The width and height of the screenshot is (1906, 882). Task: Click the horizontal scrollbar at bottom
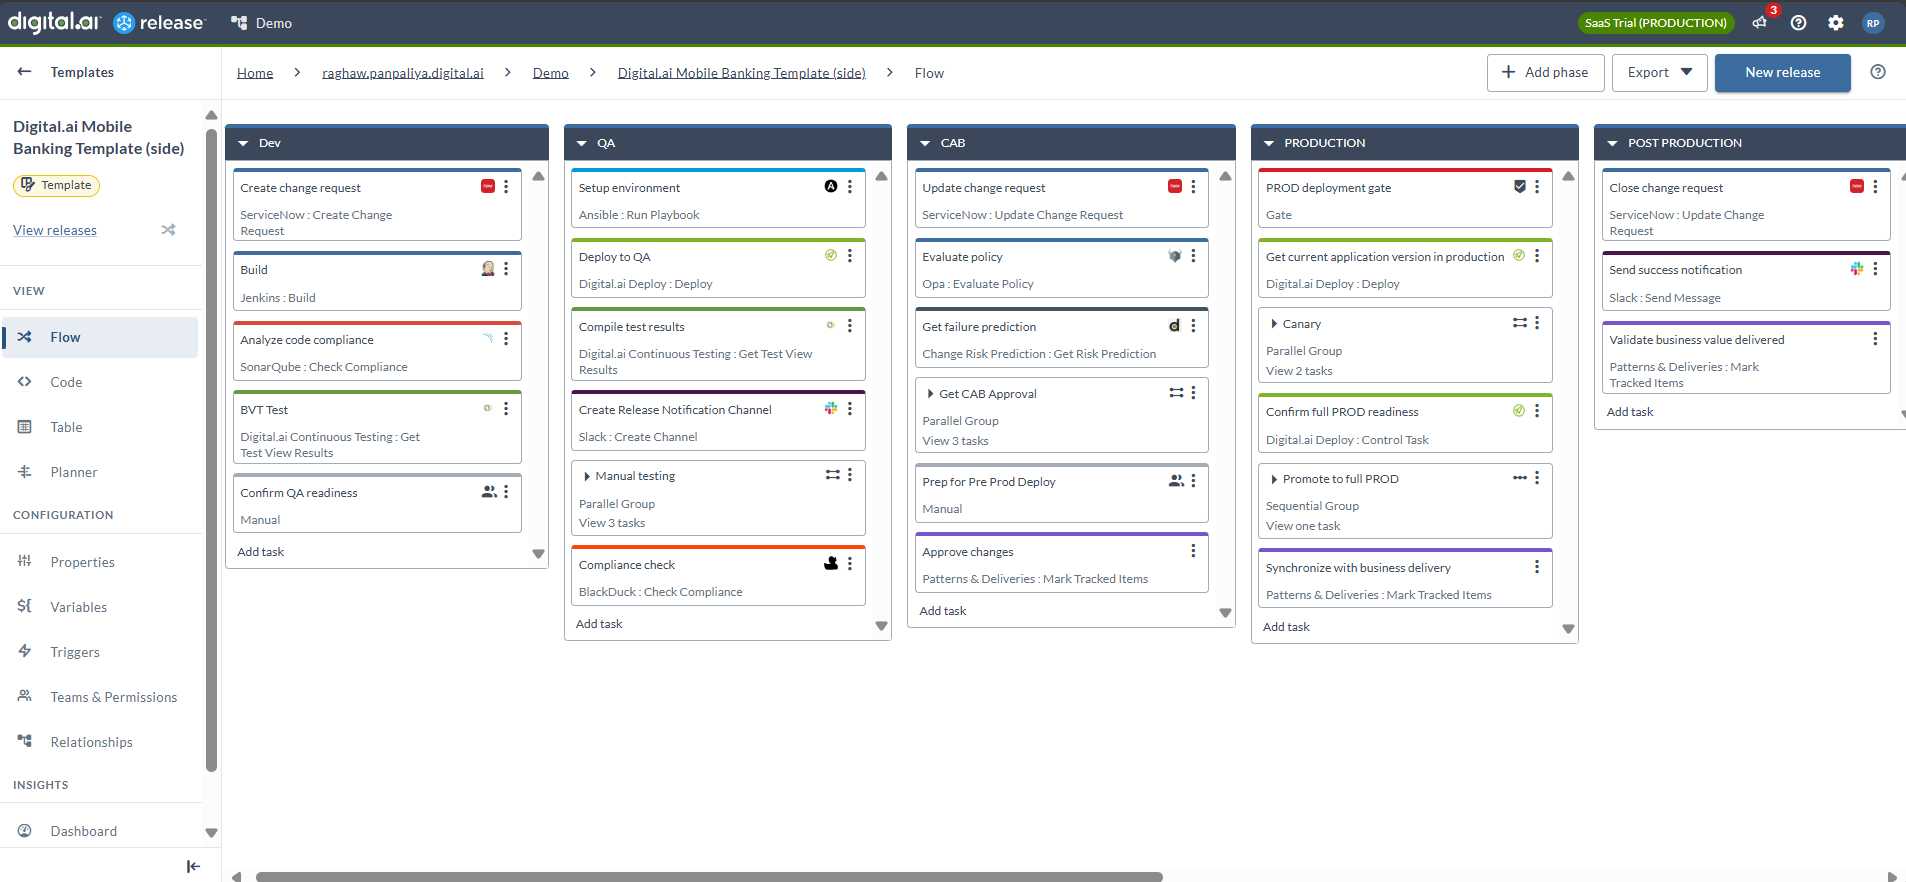(x=709, y=877)
